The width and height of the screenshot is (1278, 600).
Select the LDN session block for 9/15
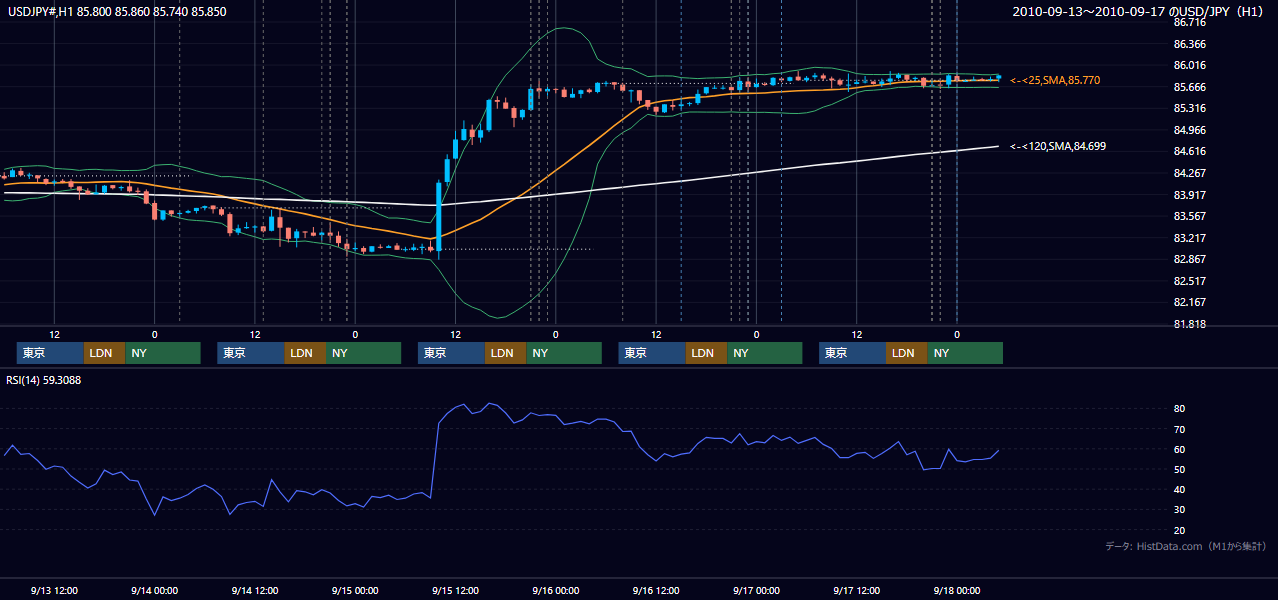505,353
